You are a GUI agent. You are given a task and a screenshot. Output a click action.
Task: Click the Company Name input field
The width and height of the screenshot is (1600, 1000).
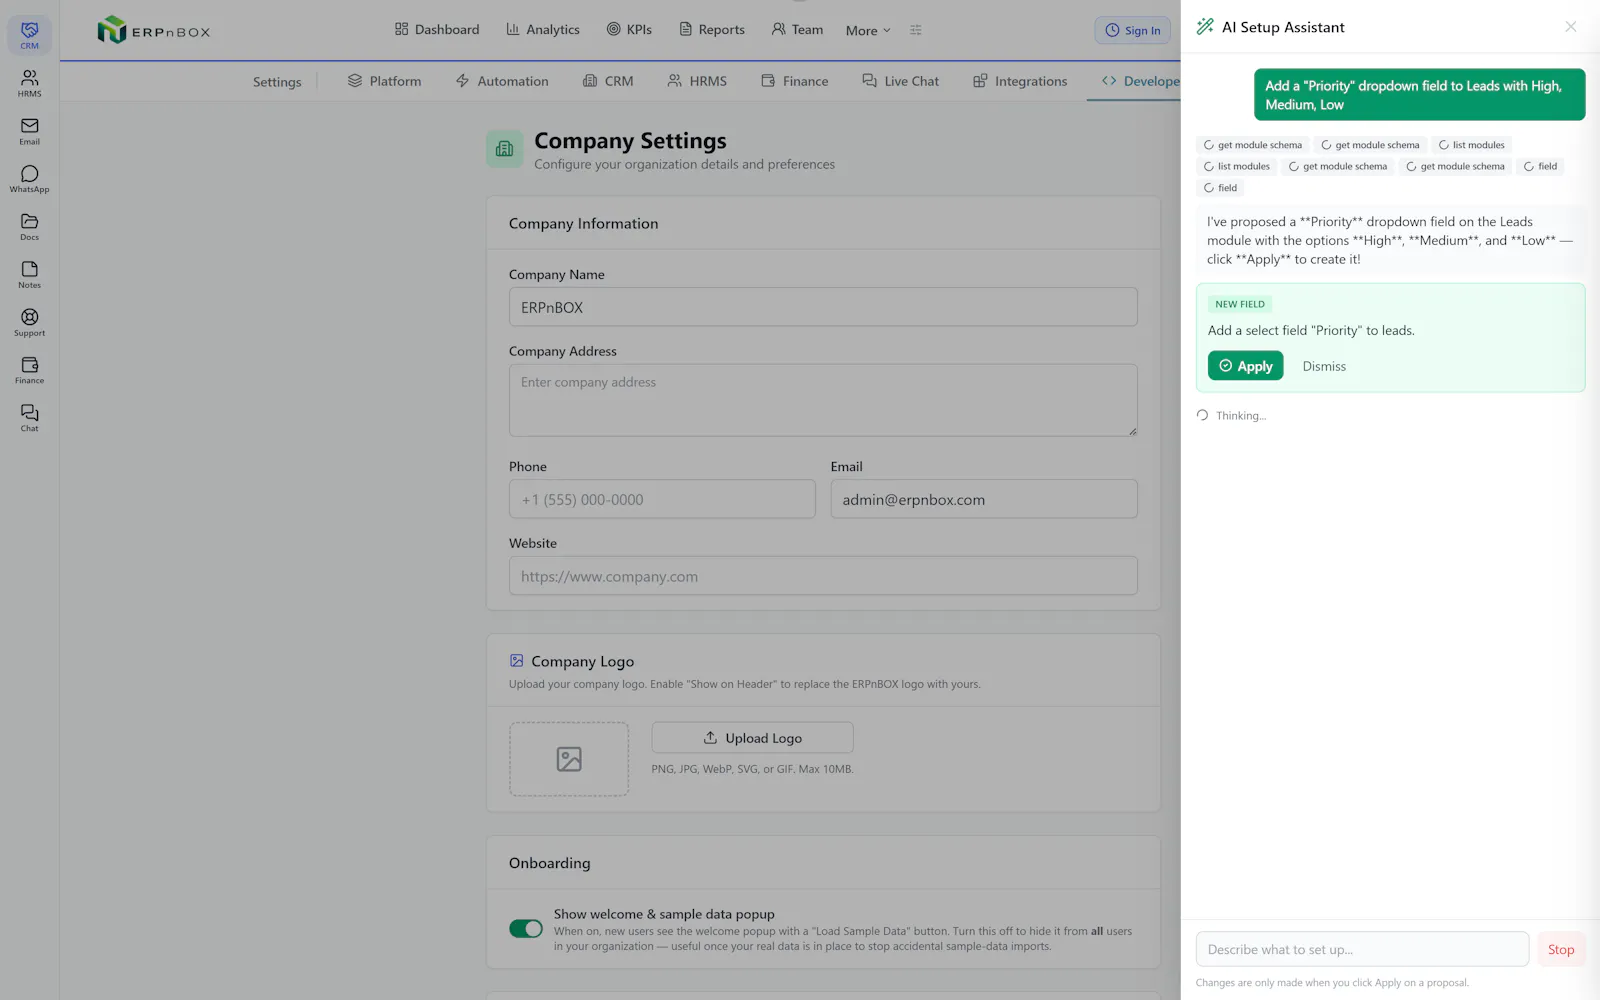tap(823, 307)
